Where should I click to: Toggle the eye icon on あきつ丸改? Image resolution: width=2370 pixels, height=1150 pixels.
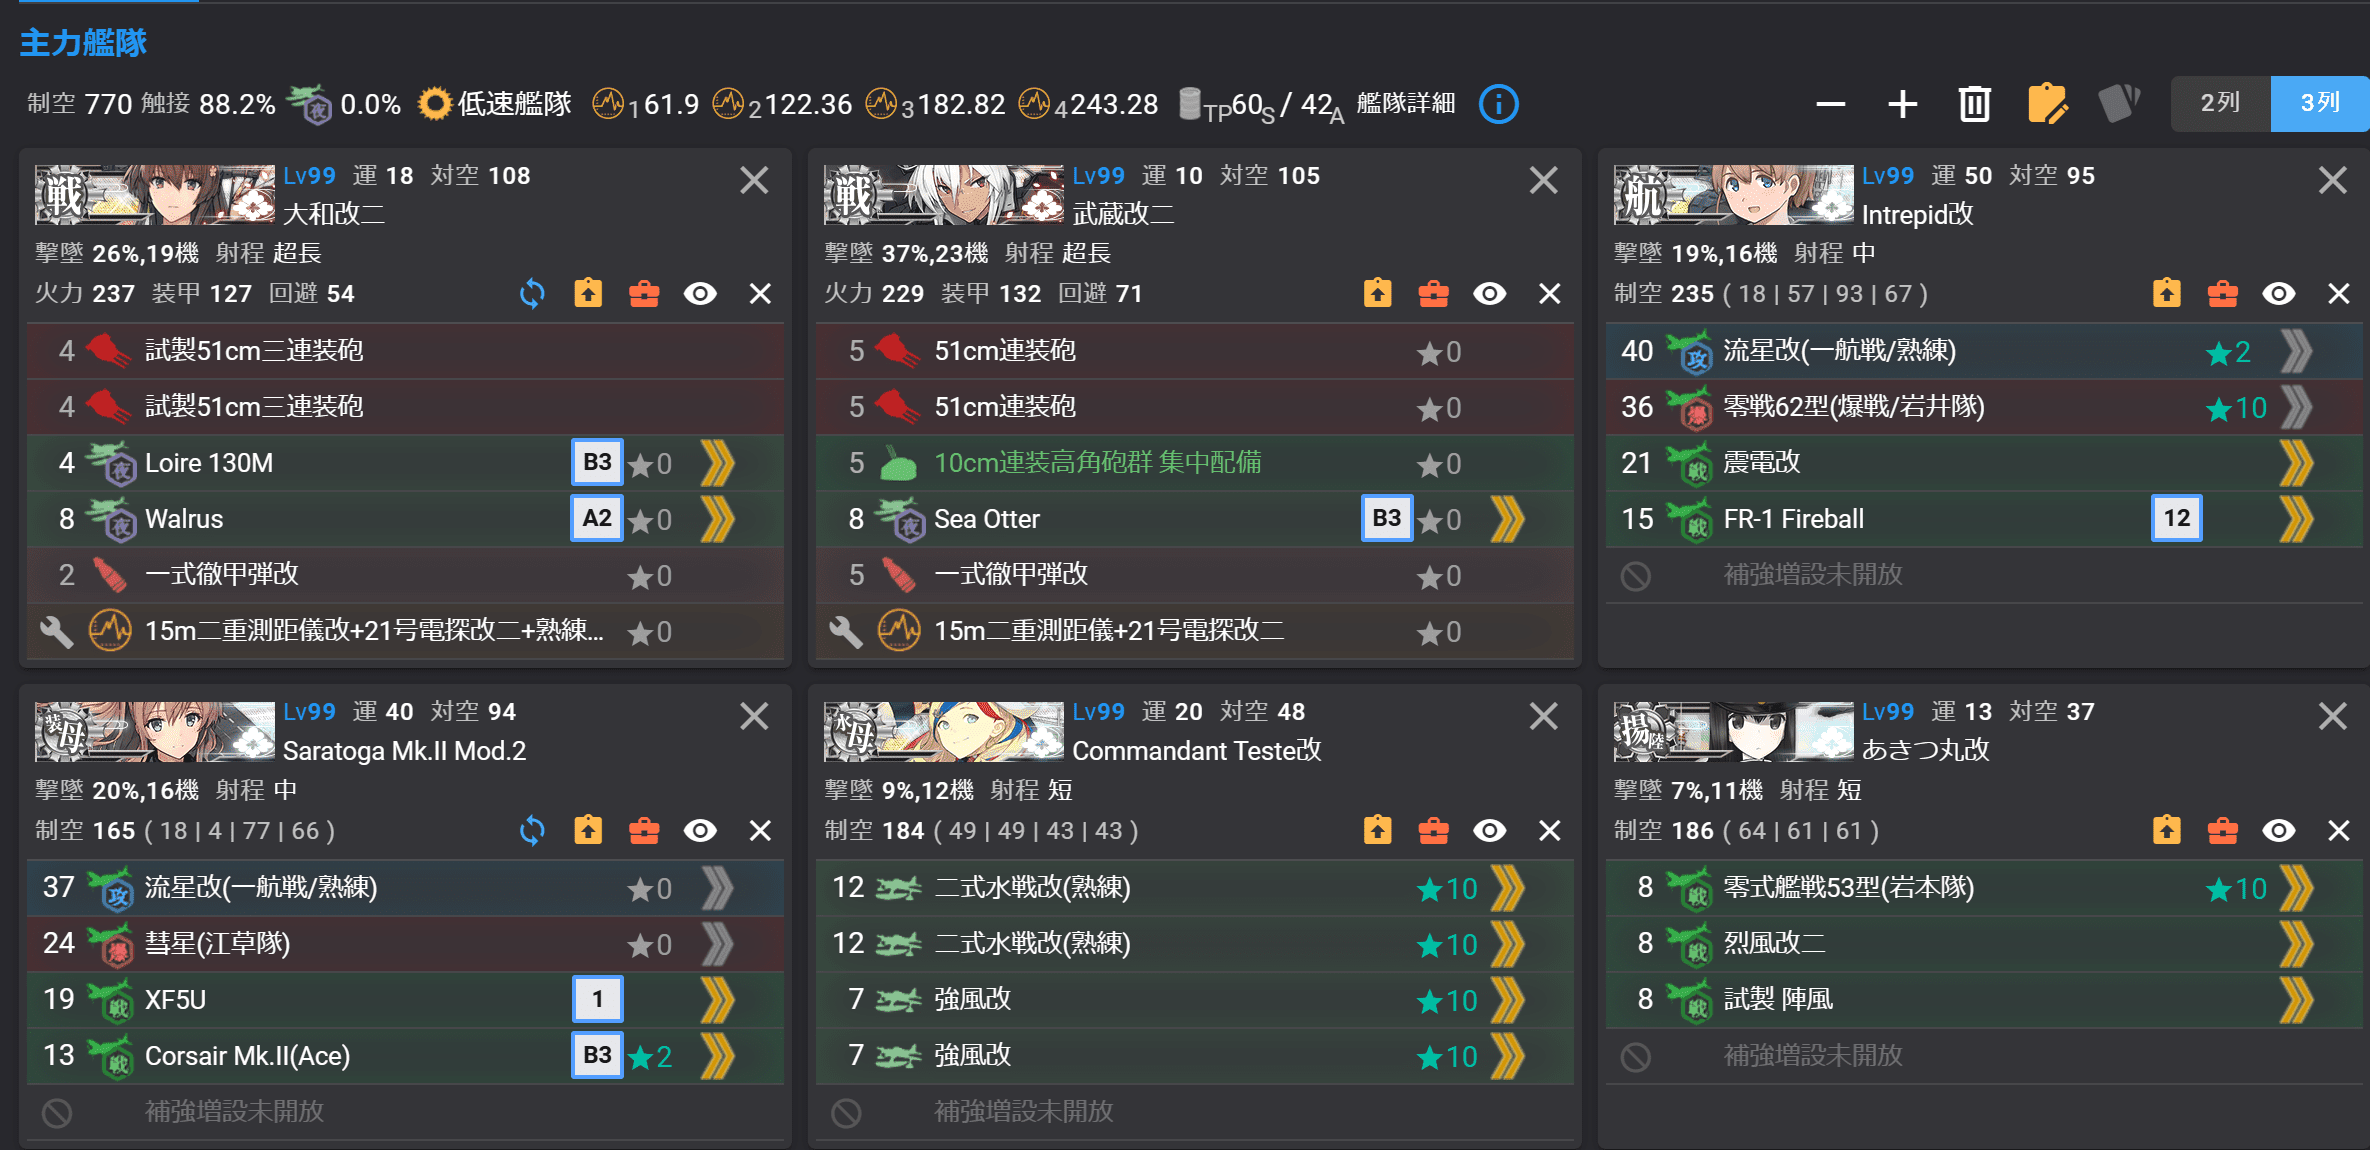2279,830
